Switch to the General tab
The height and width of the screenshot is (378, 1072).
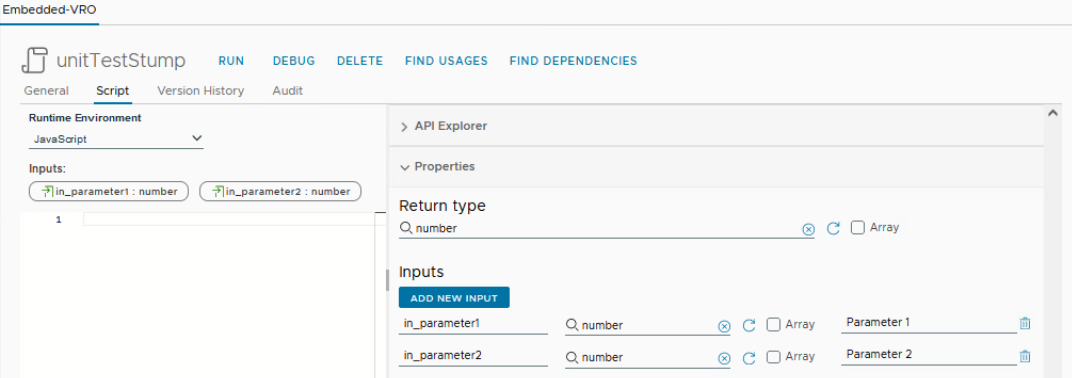tap(46, 91)
